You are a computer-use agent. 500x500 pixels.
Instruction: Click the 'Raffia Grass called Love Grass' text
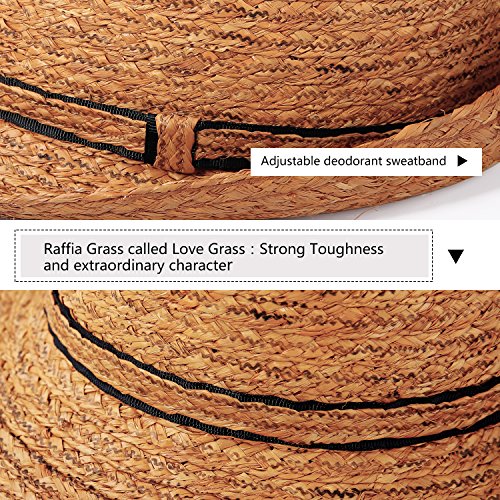click(x=144, y=249)
